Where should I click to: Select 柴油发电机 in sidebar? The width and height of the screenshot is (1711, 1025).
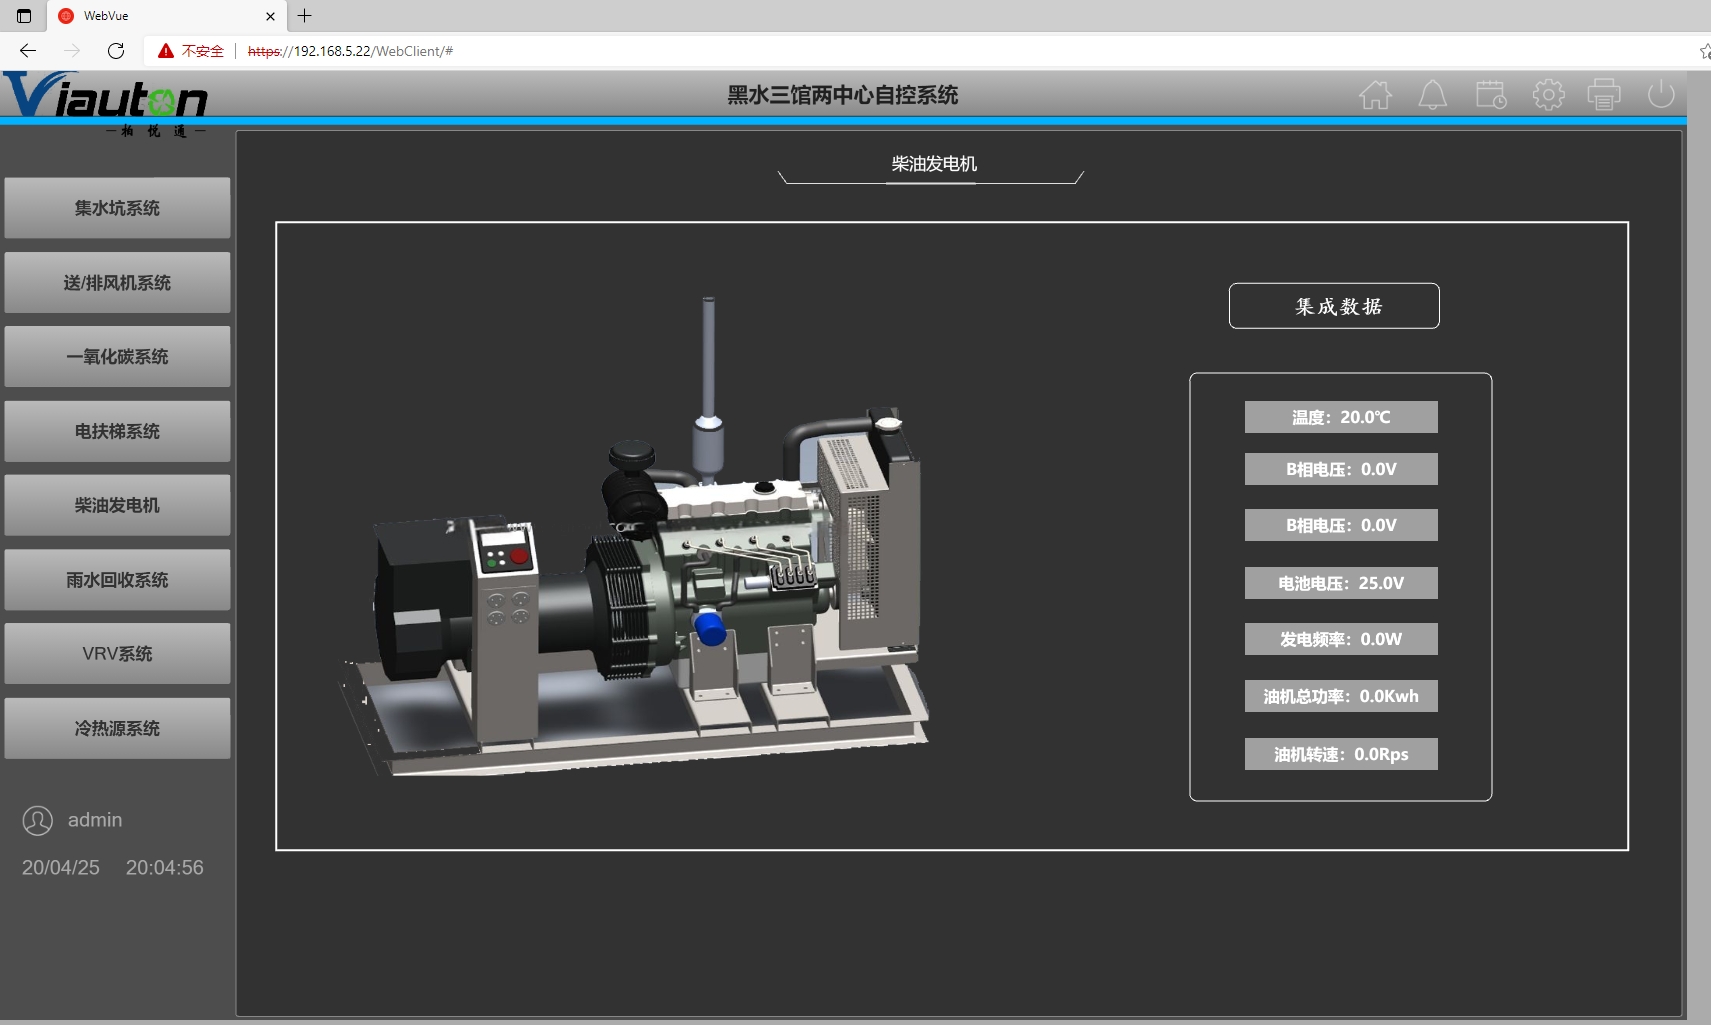point(117,505)
